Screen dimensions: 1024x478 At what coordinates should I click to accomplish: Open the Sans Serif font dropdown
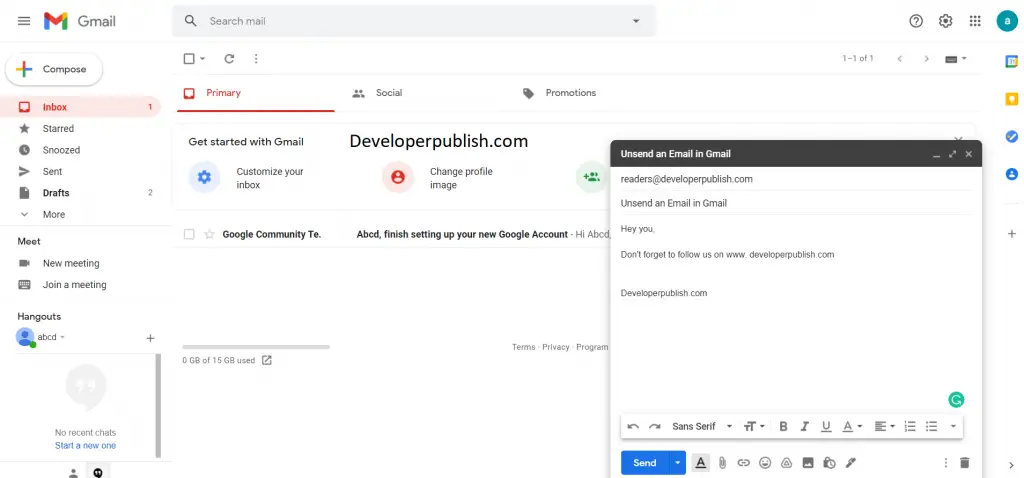tap(702, 426)
